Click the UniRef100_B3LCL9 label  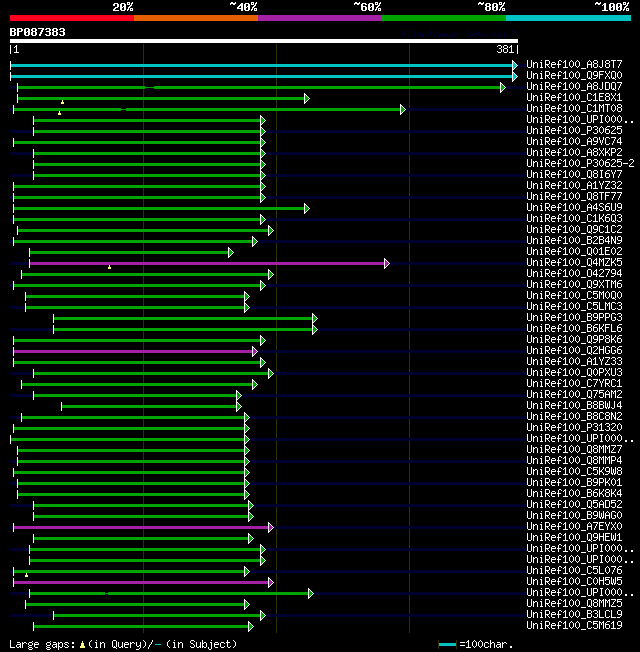click(574, 614)
